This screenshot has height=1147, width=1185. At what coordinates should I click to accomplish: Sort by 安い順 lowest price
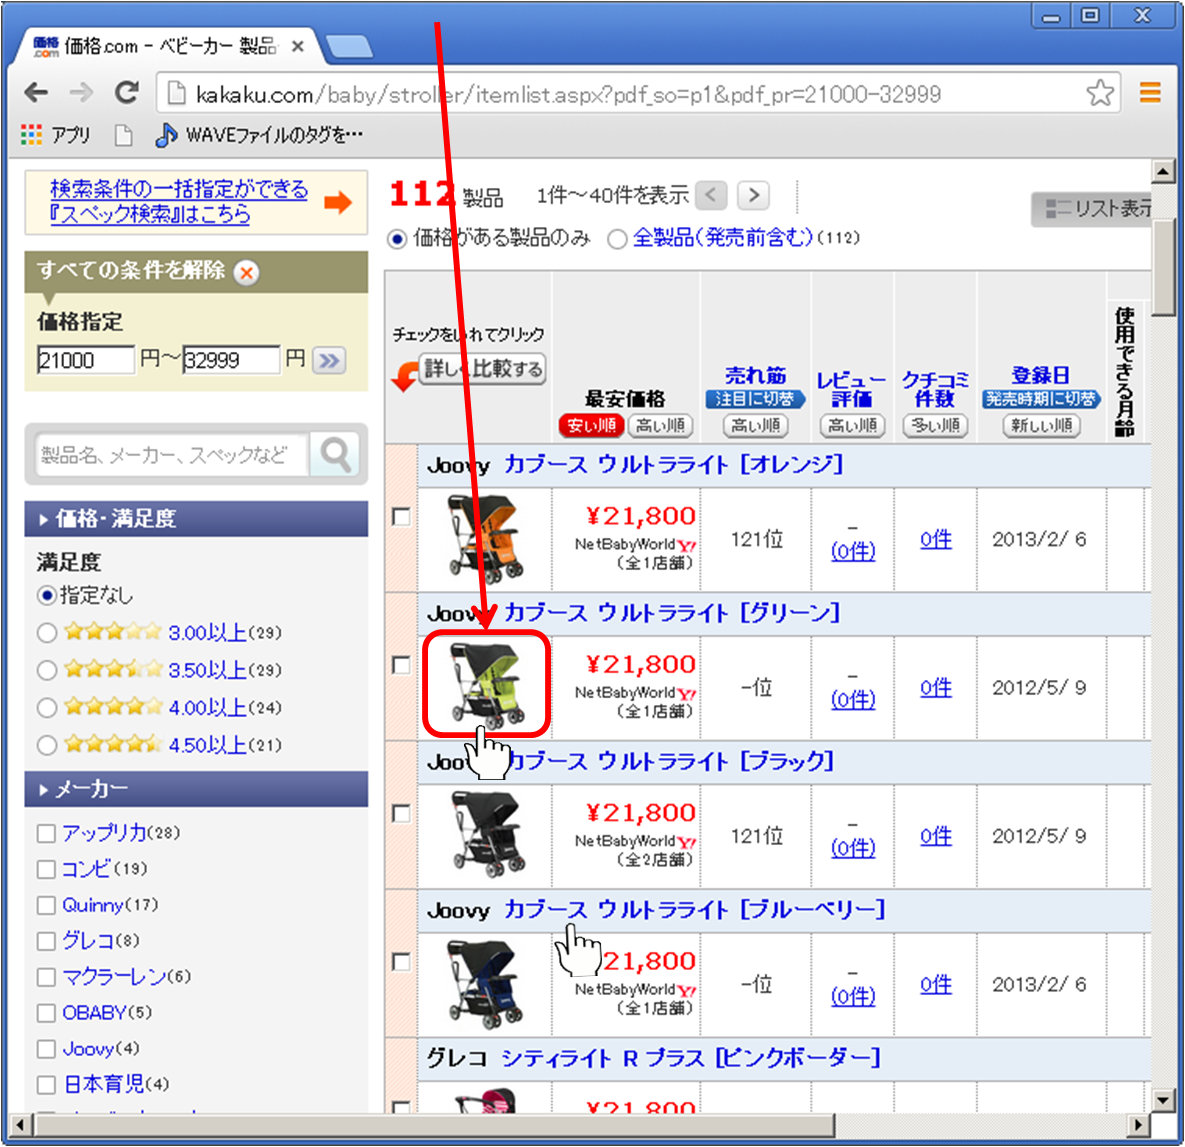[x=591, y=425]
